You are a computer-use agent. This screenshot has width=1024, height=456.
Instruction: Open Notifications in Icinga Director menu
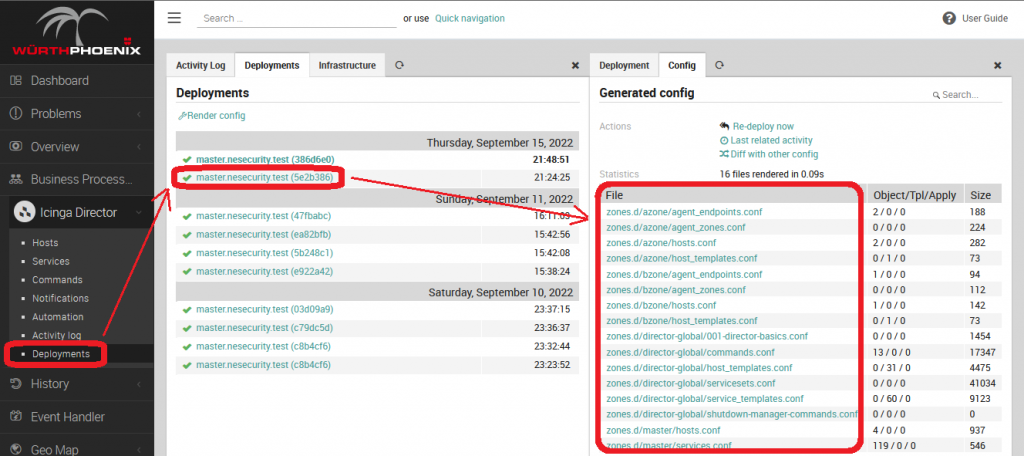point(61,298)
